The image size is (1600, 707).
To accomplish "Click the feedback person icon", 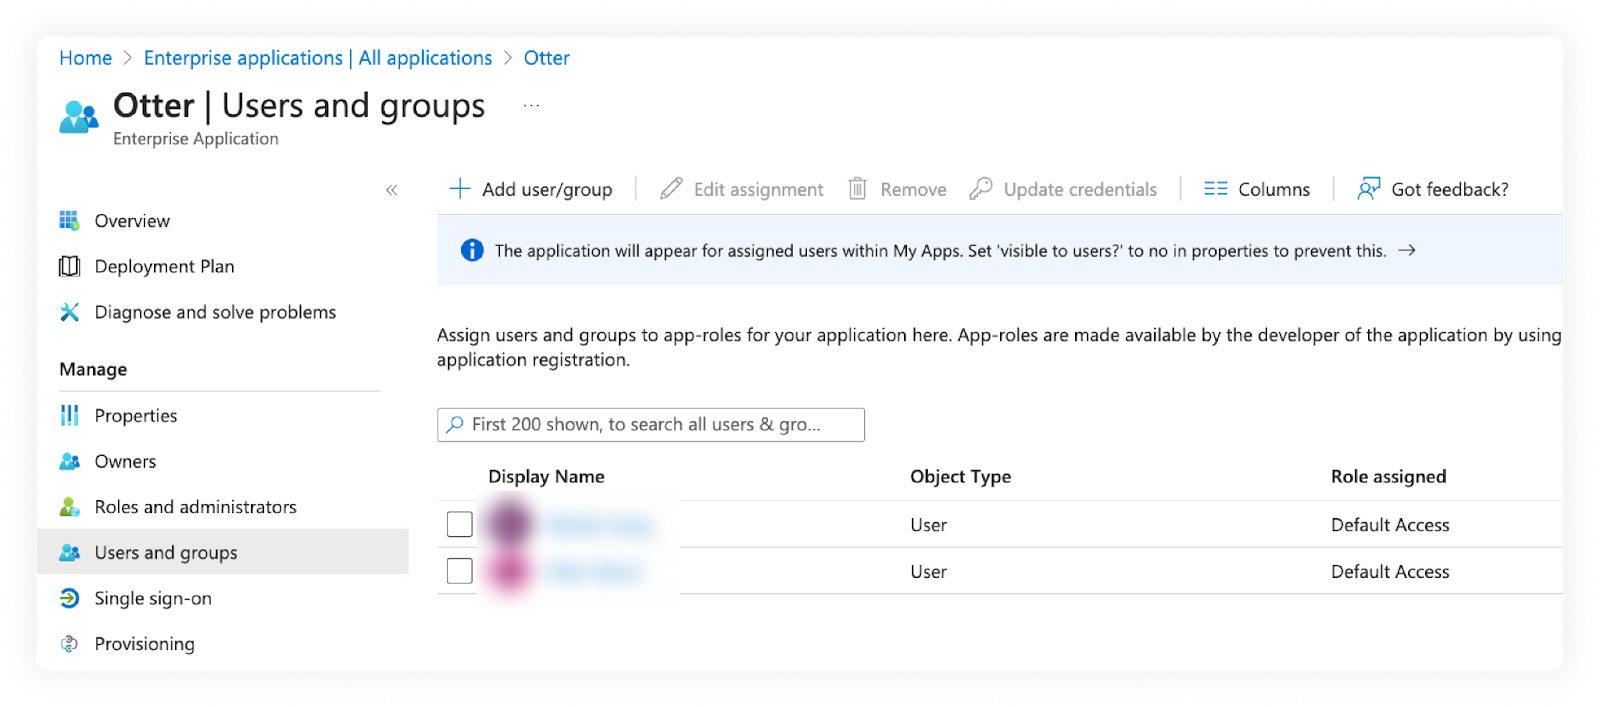I will [1368, 188].
